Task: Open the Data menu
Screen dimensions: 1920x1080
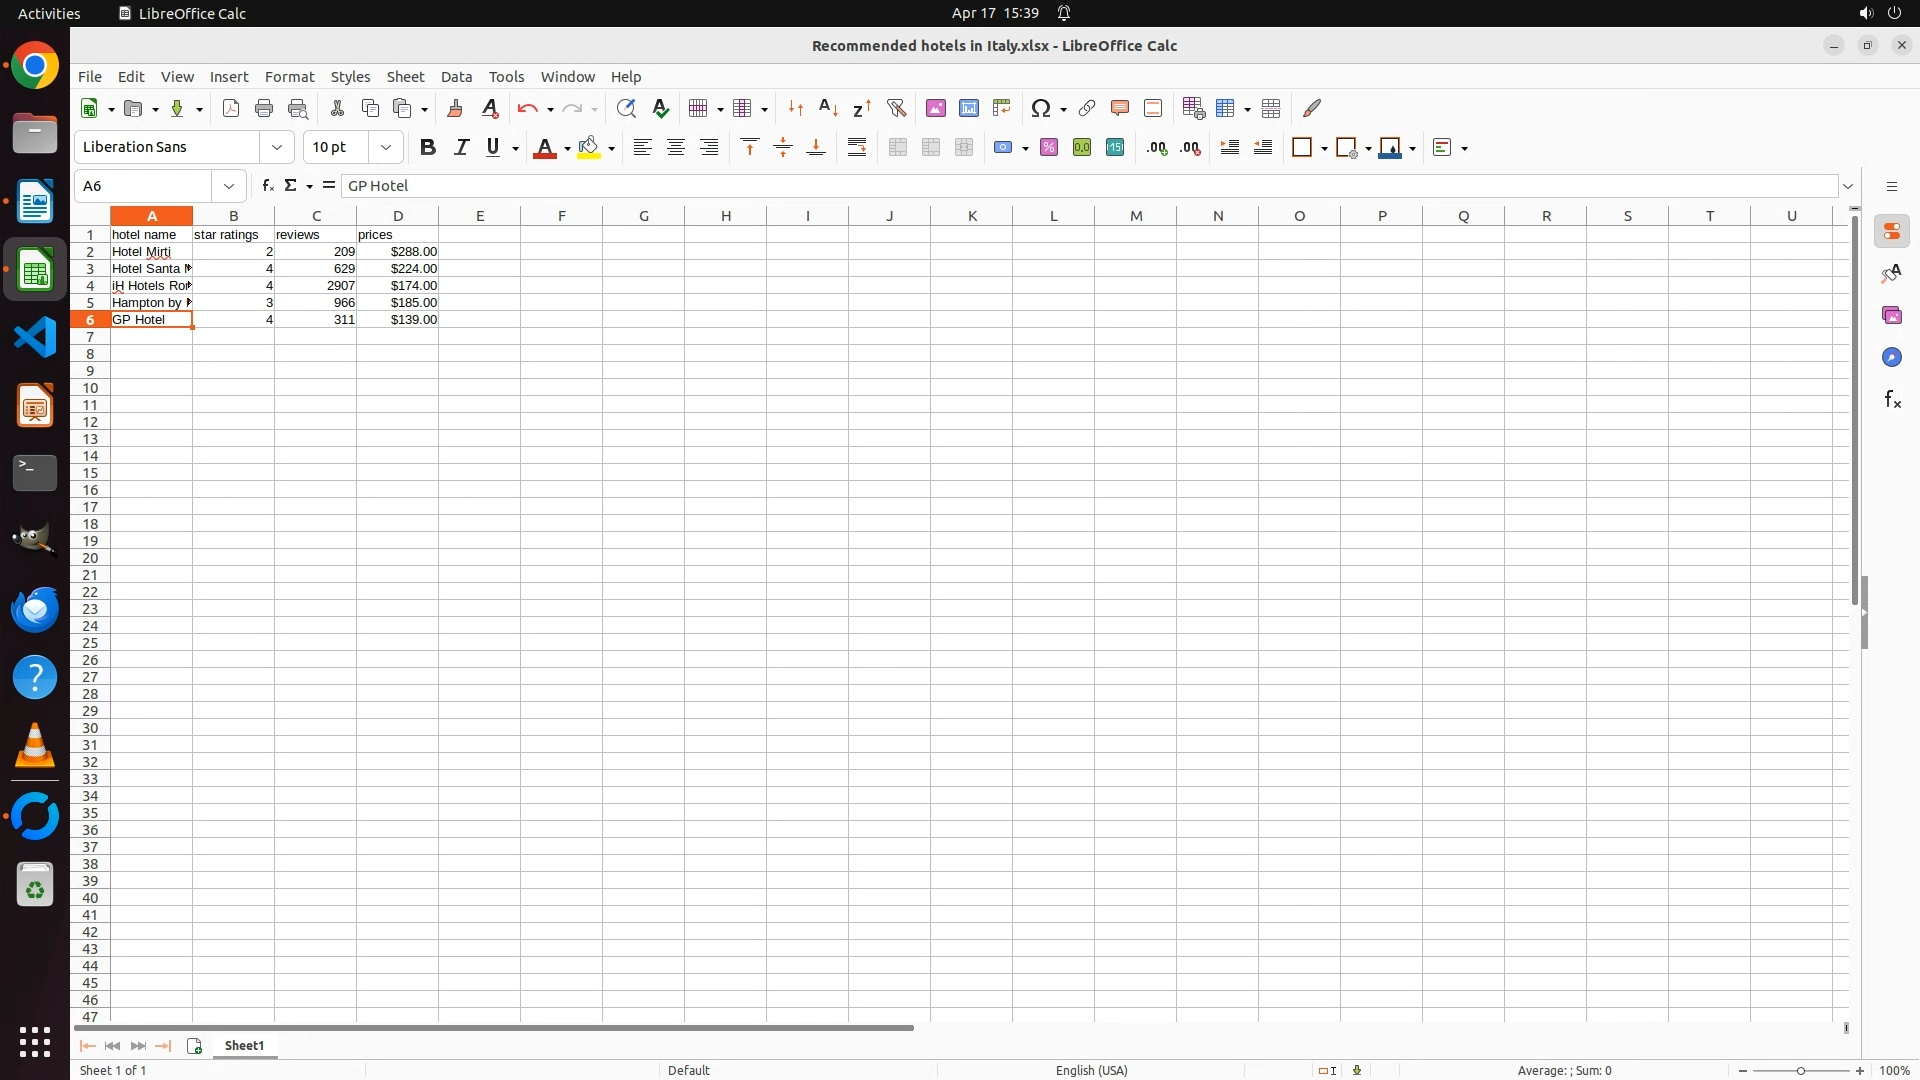Action: point(456,77)
